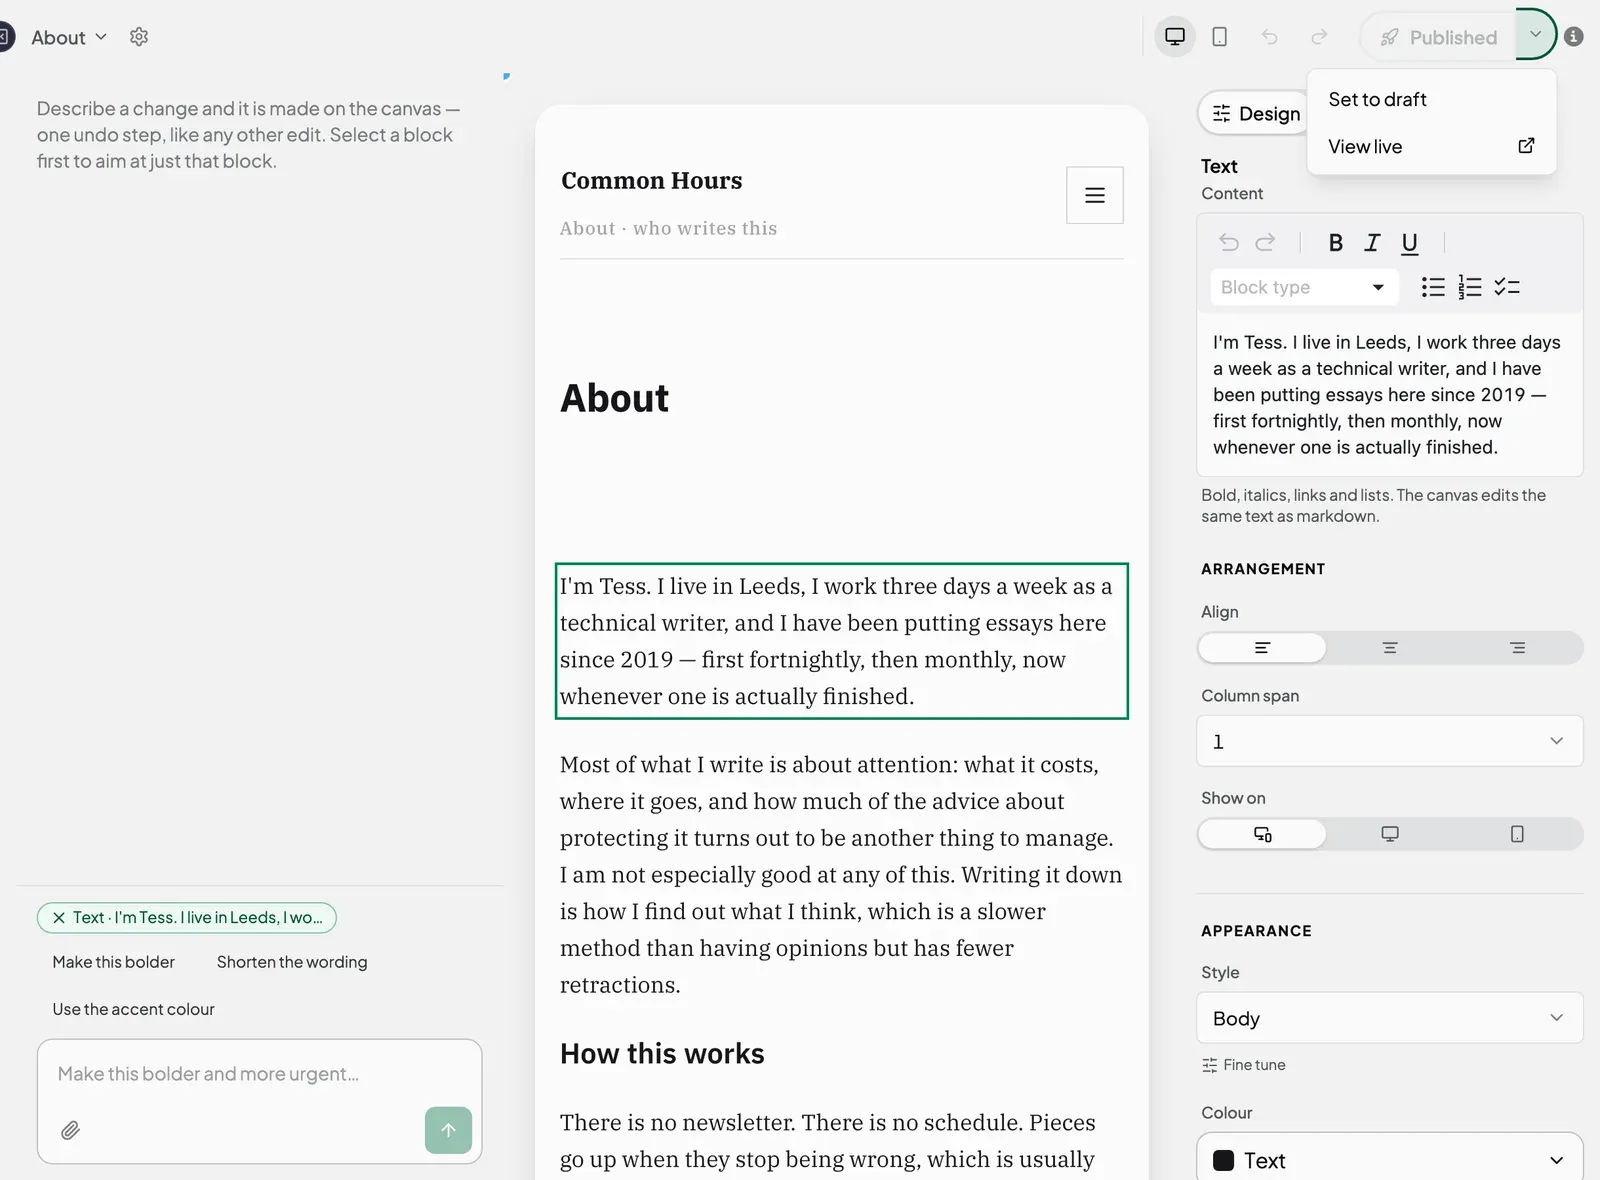Viewport: 1600px width, 1180px height.
Task: Undo in the Content editor toolbar
Action: [x=1229, y=242]
